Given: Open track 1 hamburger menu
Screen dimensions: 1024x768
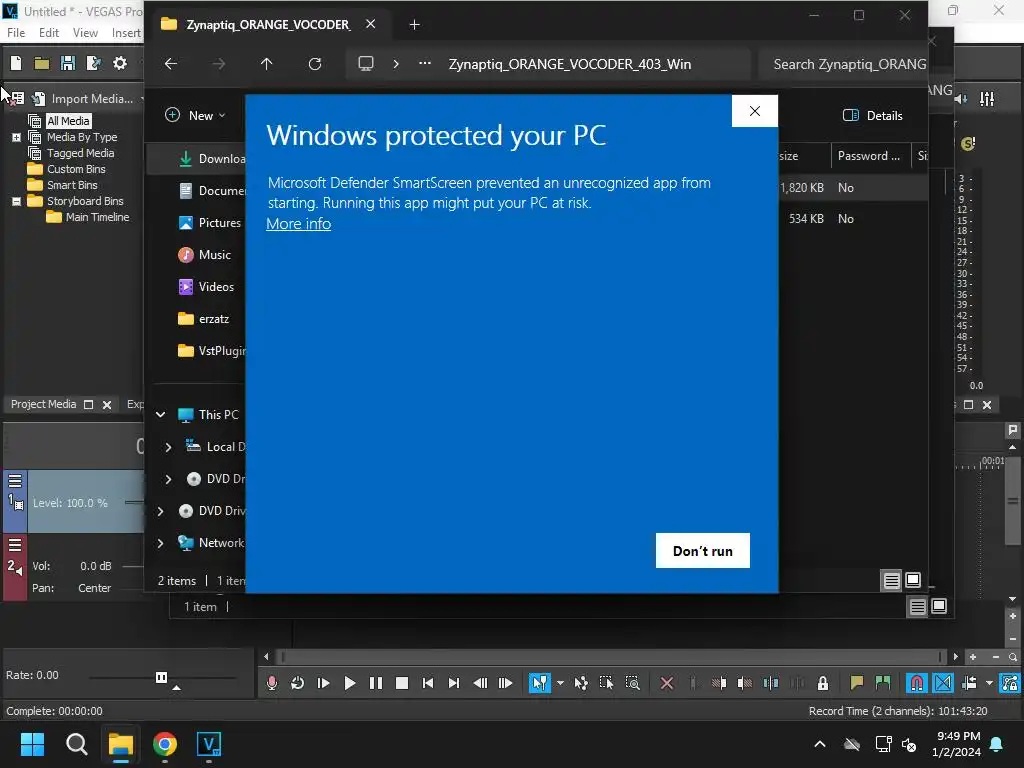Looking at the screenshot, I should click(x=15, y=481).
